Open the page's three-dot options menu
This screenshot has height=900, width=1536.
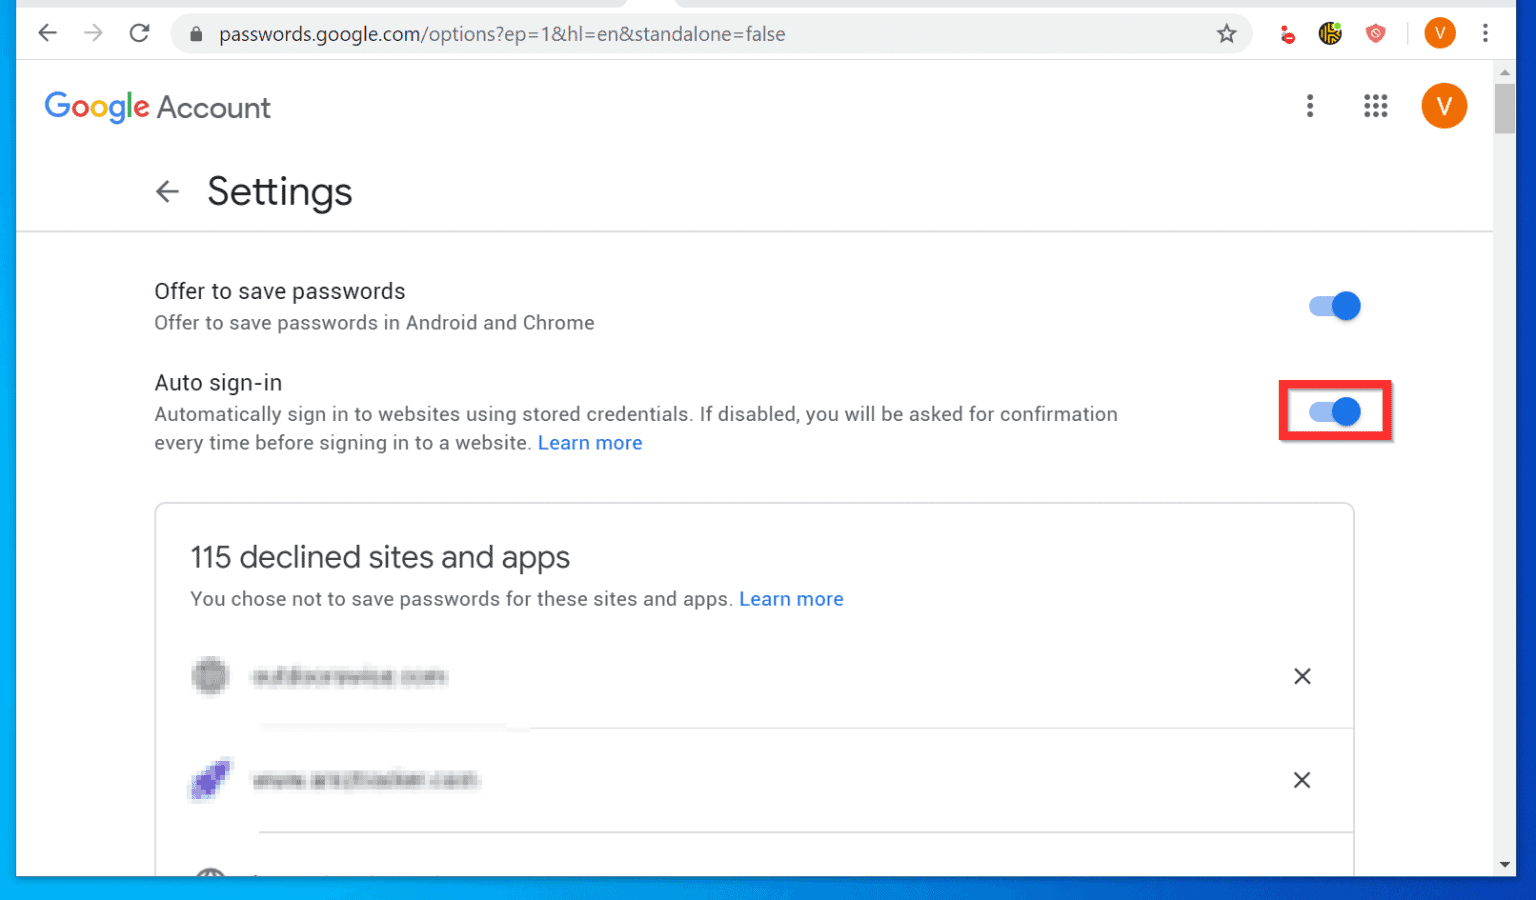point(1310,105)
